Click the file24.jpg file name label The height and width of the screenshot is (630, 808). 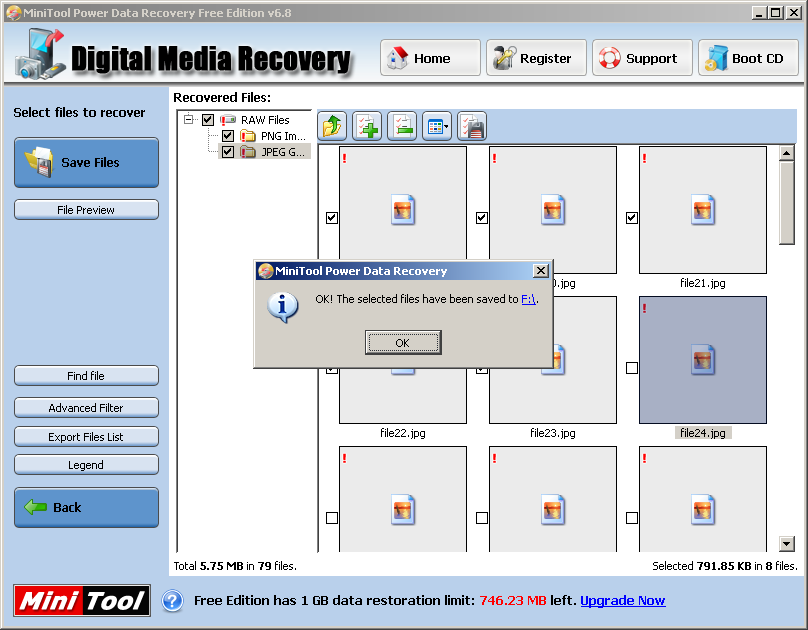click(702, 433)
